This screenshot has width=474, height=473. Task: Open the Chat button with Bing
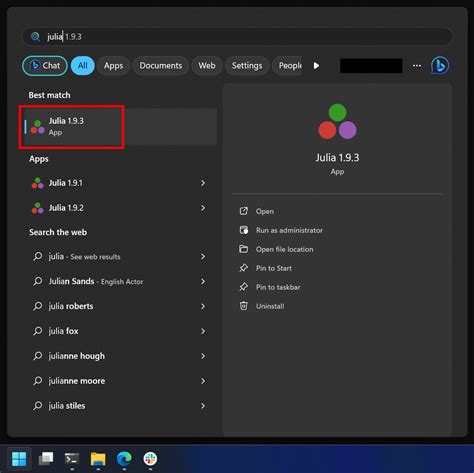[45, 66]
